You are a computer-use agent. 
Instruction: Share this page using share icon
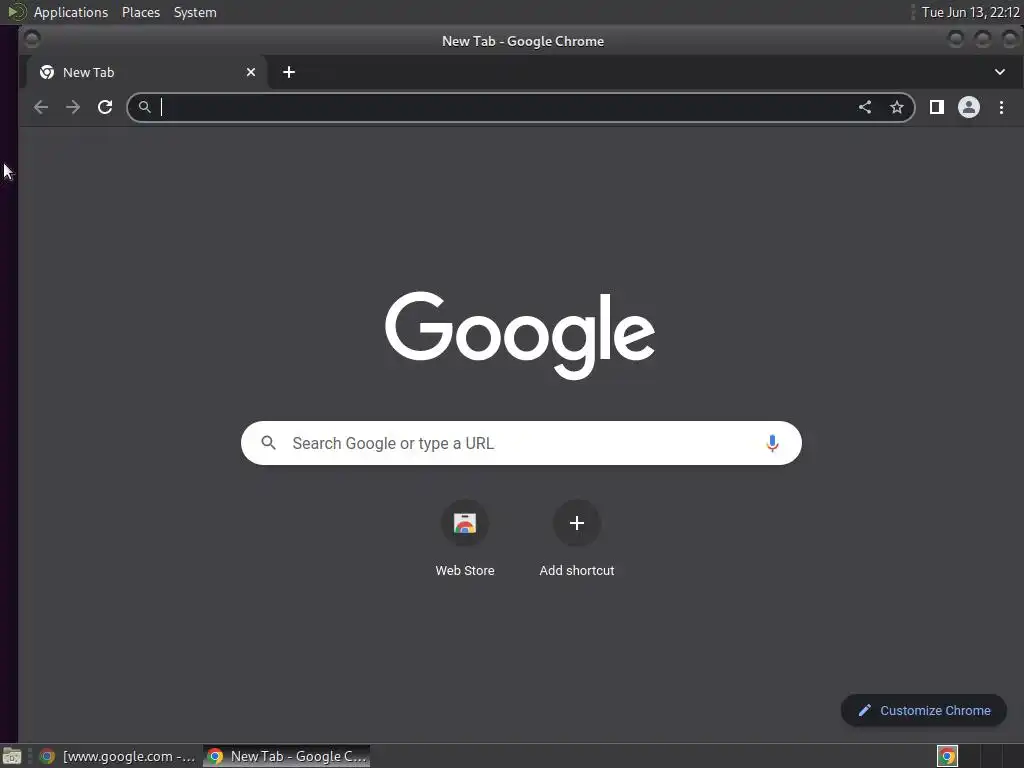tap(865, 107)
